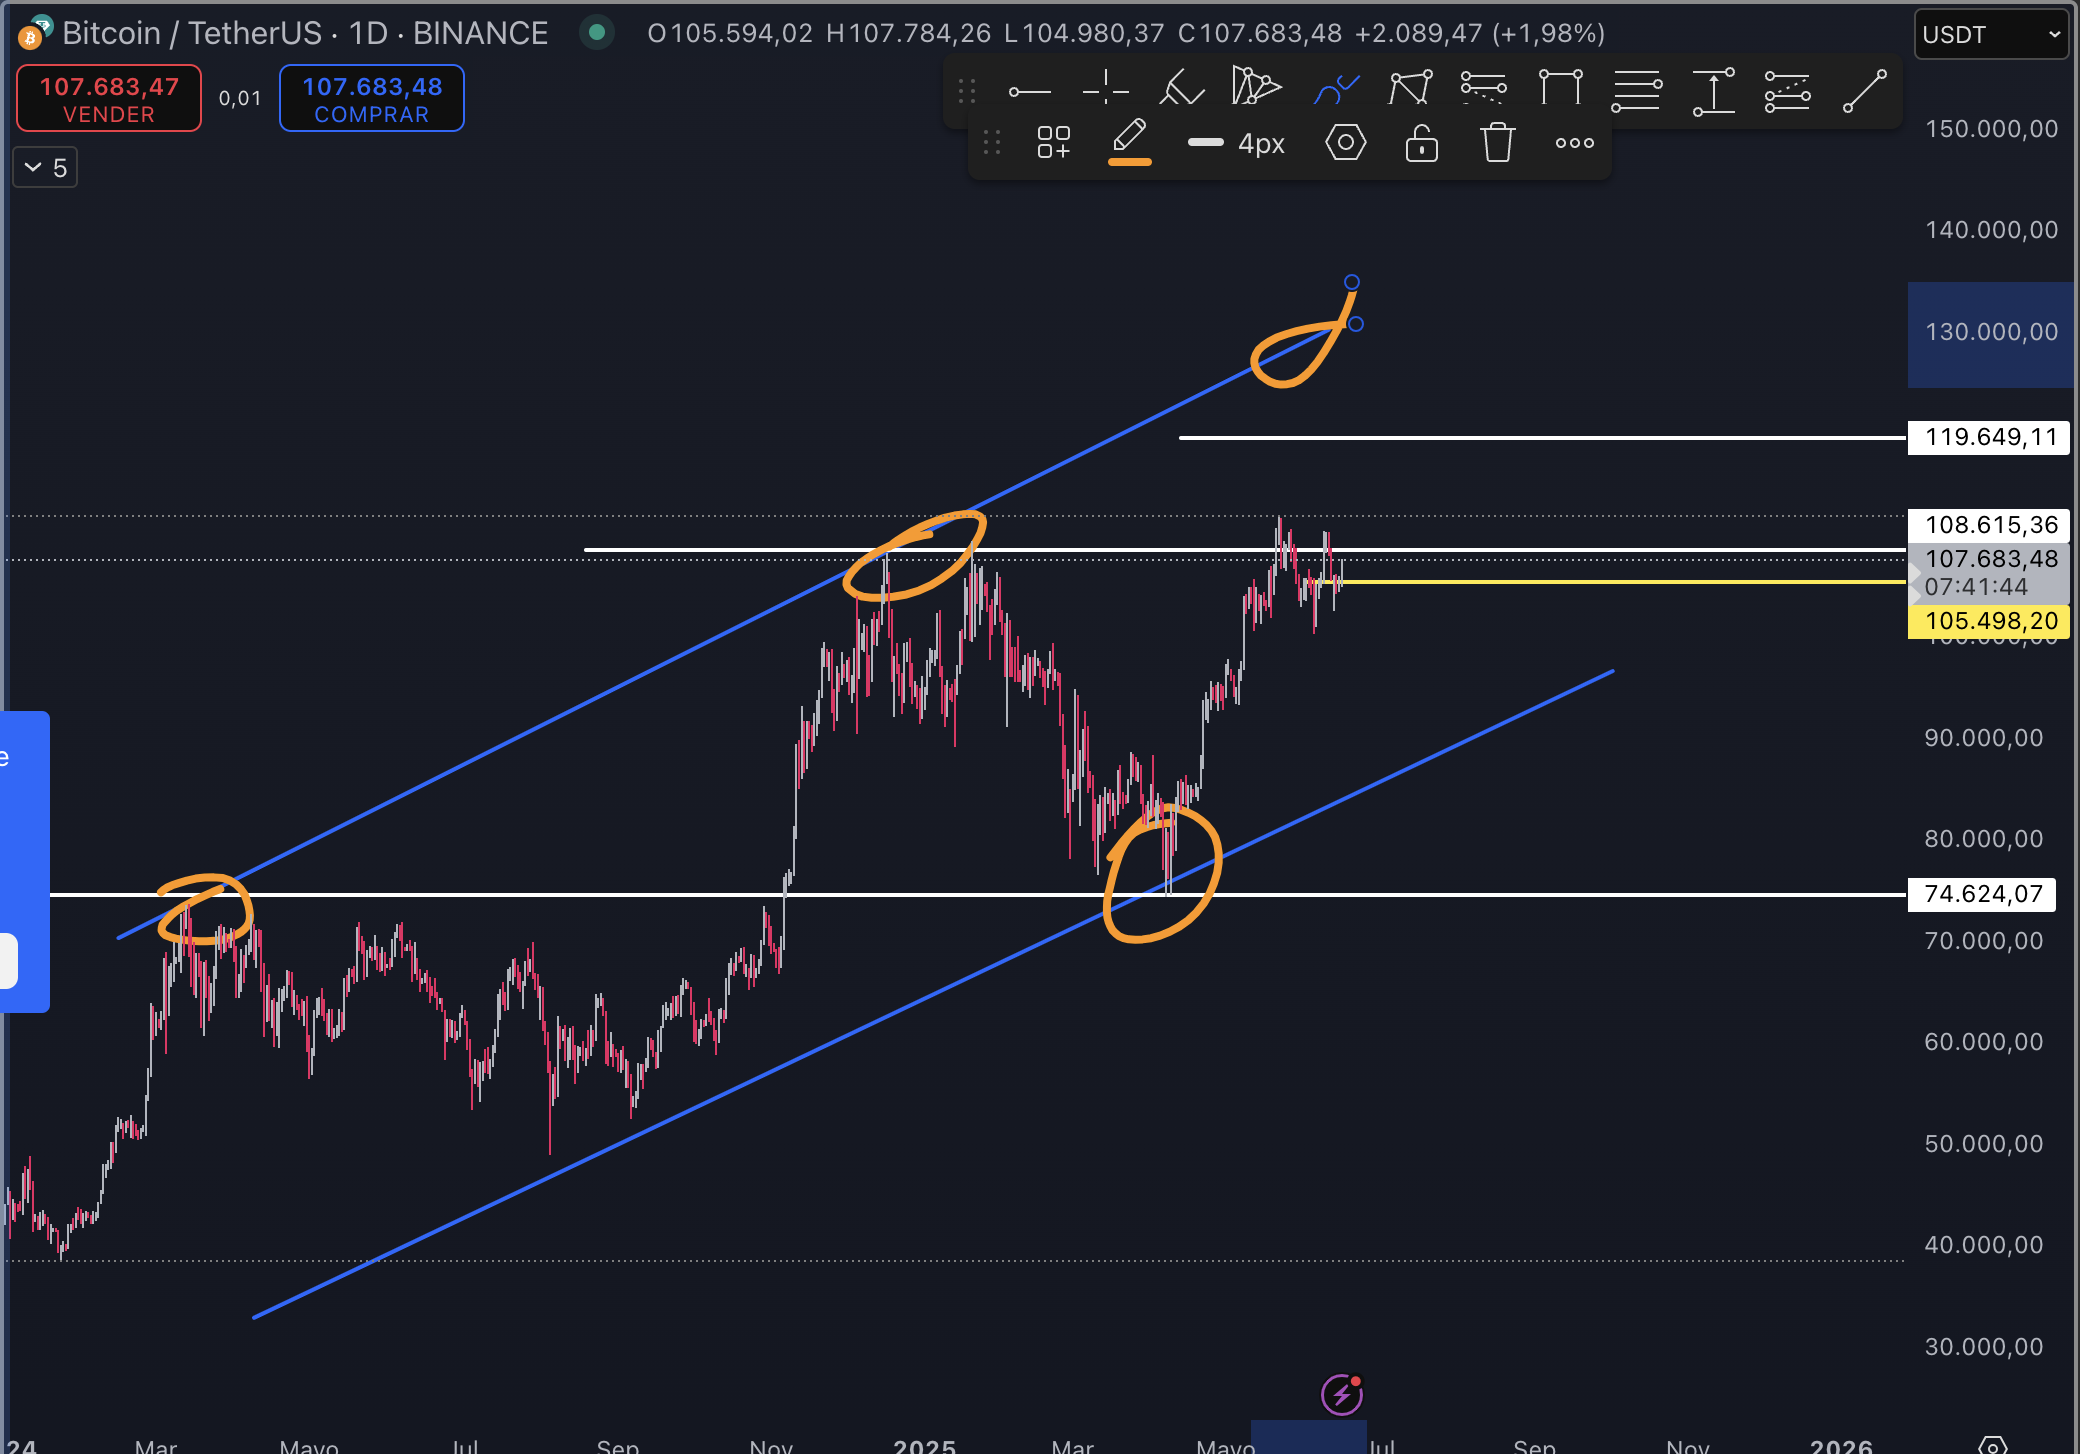Click the Bitcoin symbol logo icon

(x=36, y=32)
